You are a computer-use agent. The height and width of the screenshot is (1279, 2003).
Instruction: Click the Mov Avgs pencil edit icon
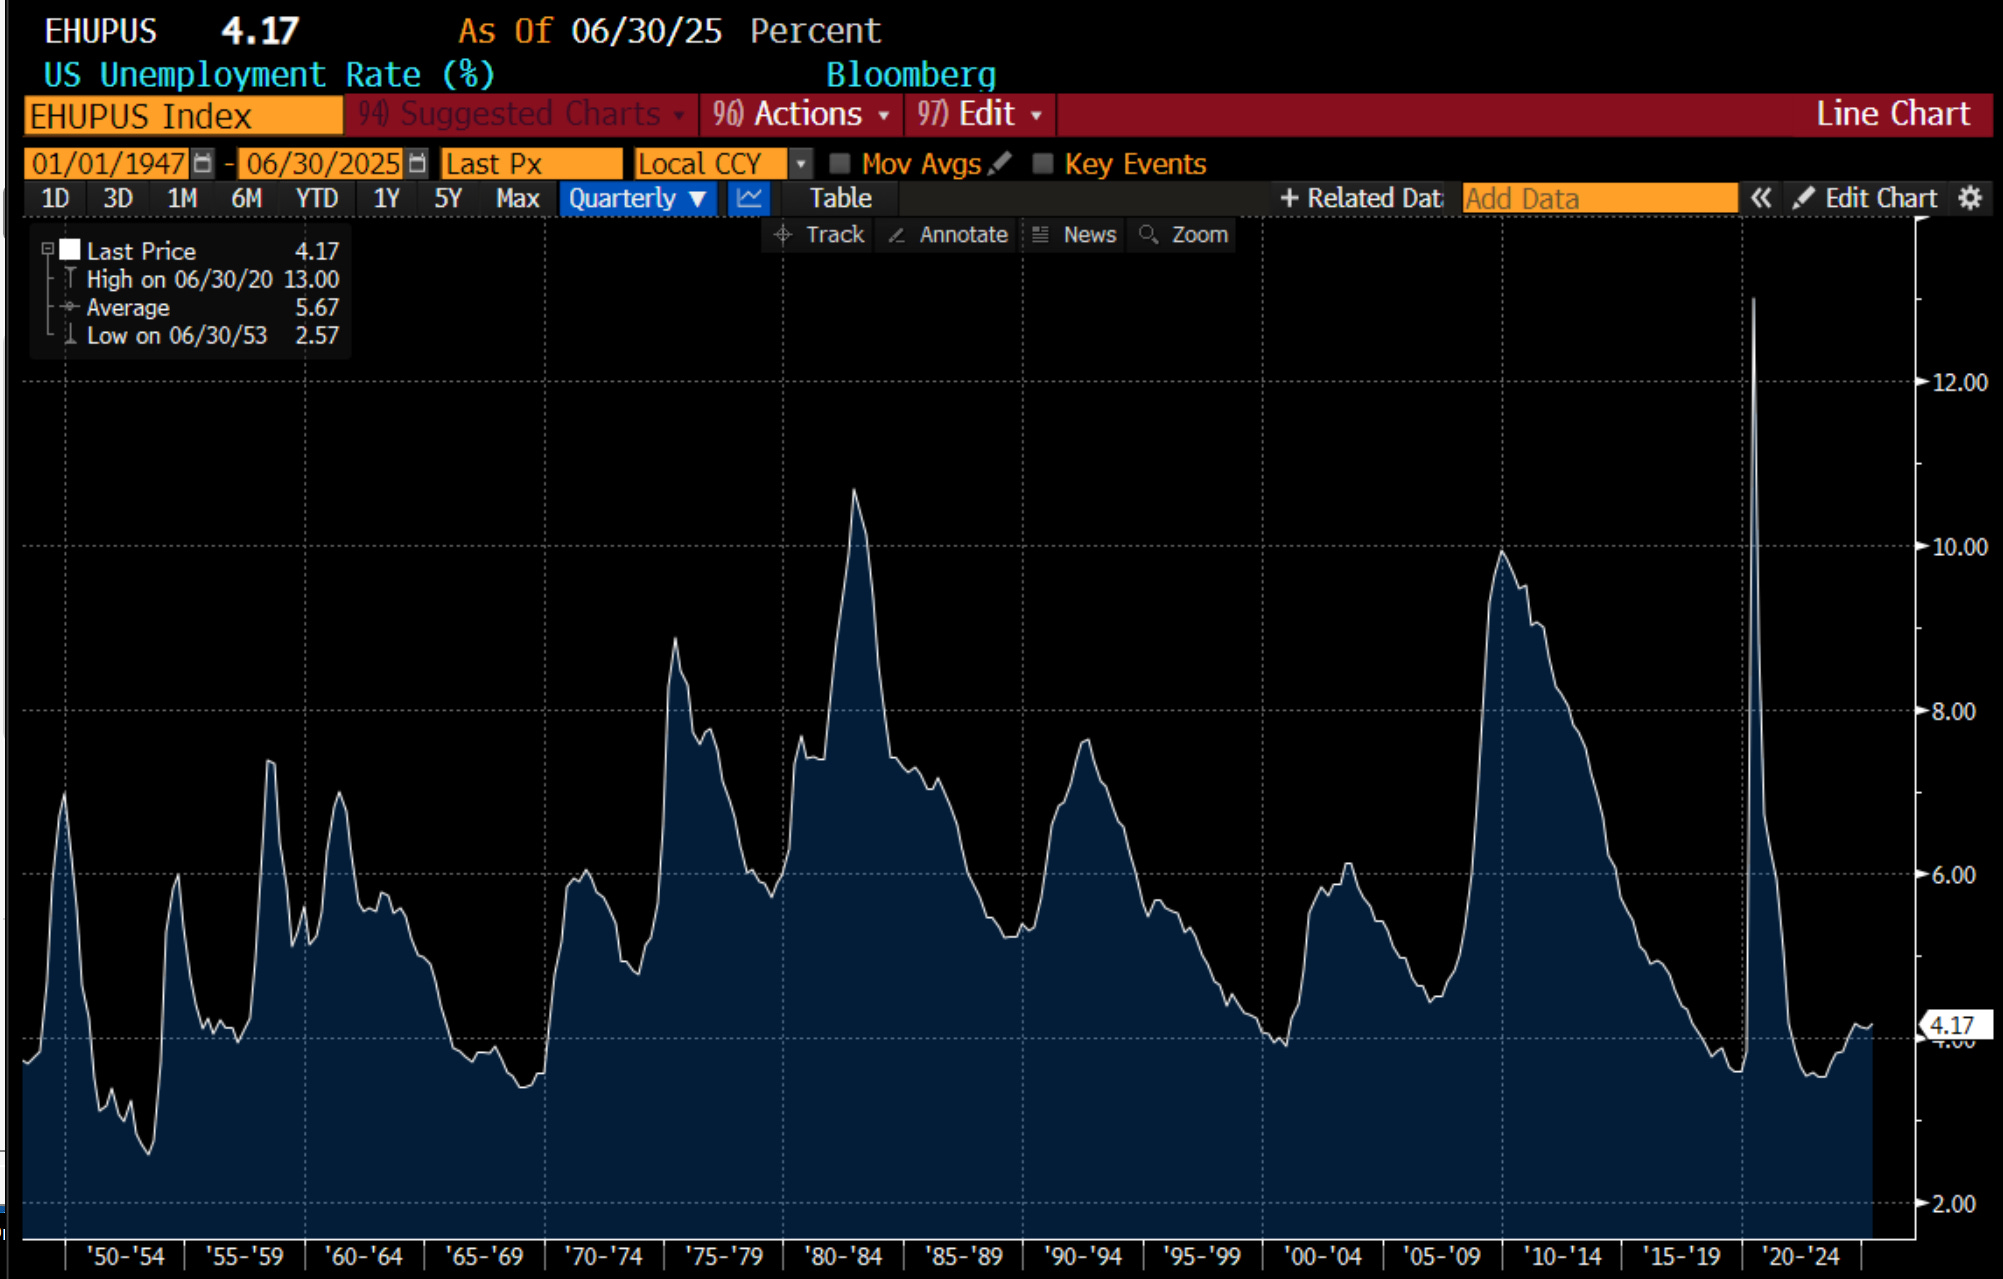click(x=999, y=163)
